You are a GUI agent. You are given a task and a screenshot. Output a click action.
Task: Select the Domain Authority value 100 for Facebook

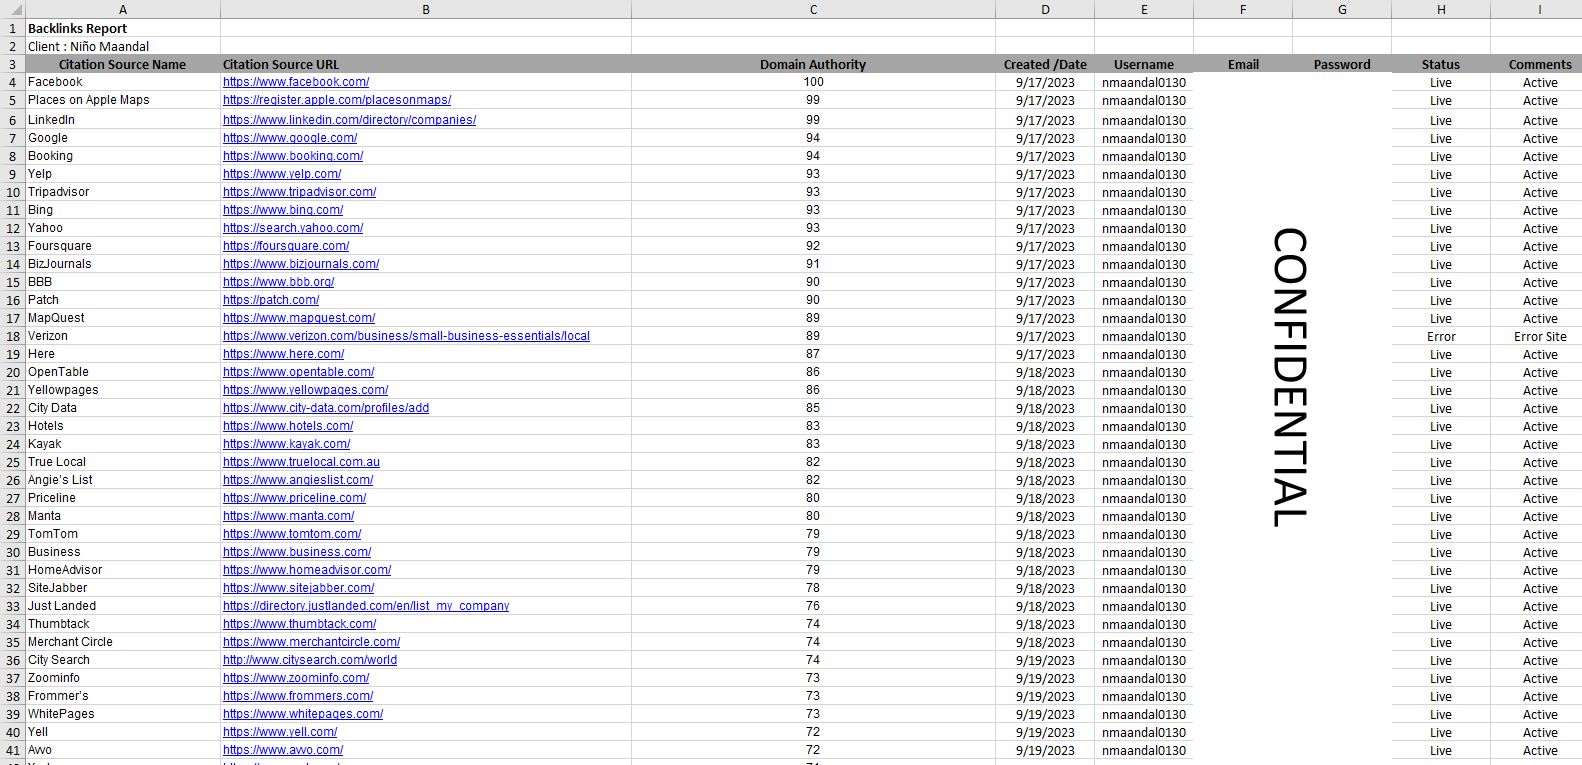coord(813,82)
